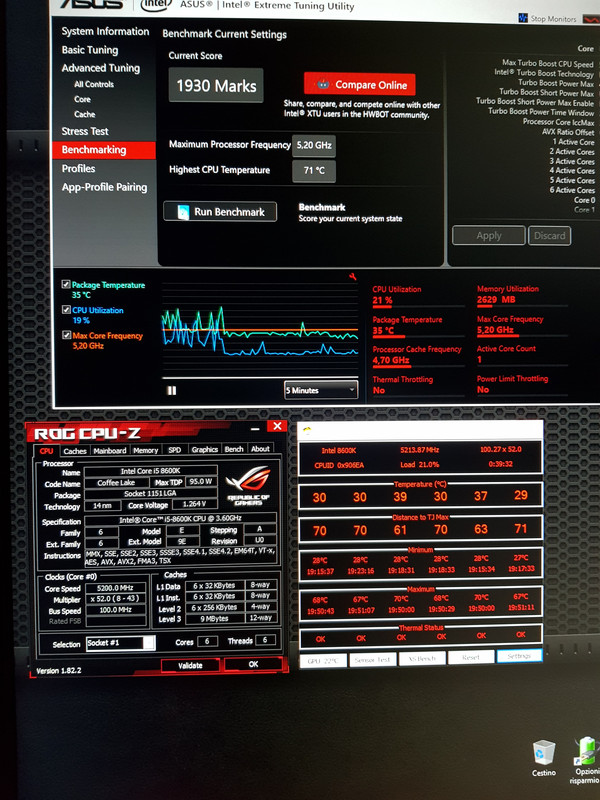The height and width of the screenshot is (800, 600).
Task: Click XS Bench button in Real Temp
Action: pyautogui.click(x=422, y=658)
